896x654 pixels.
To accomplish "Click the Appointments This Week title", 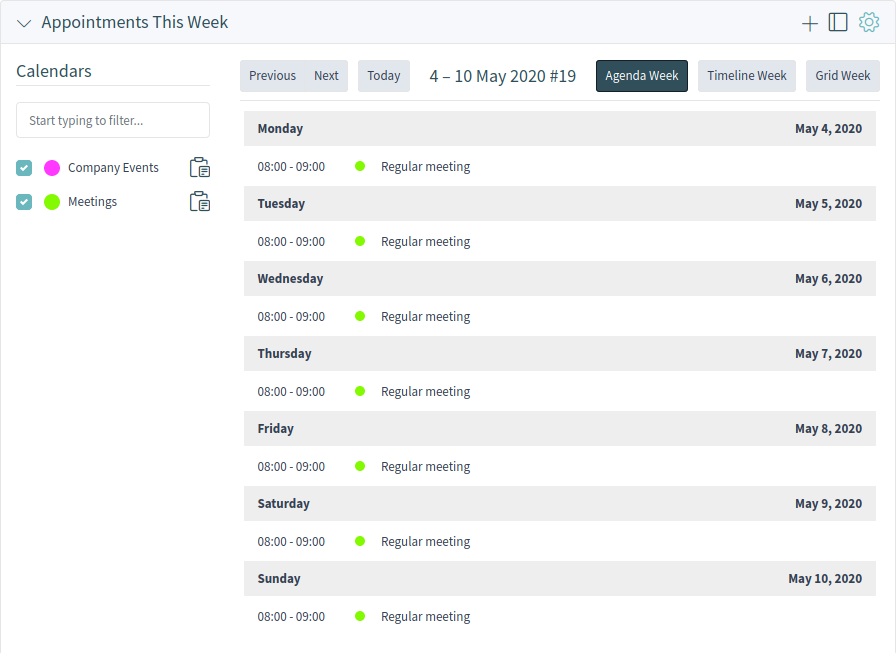I will 135,22.
